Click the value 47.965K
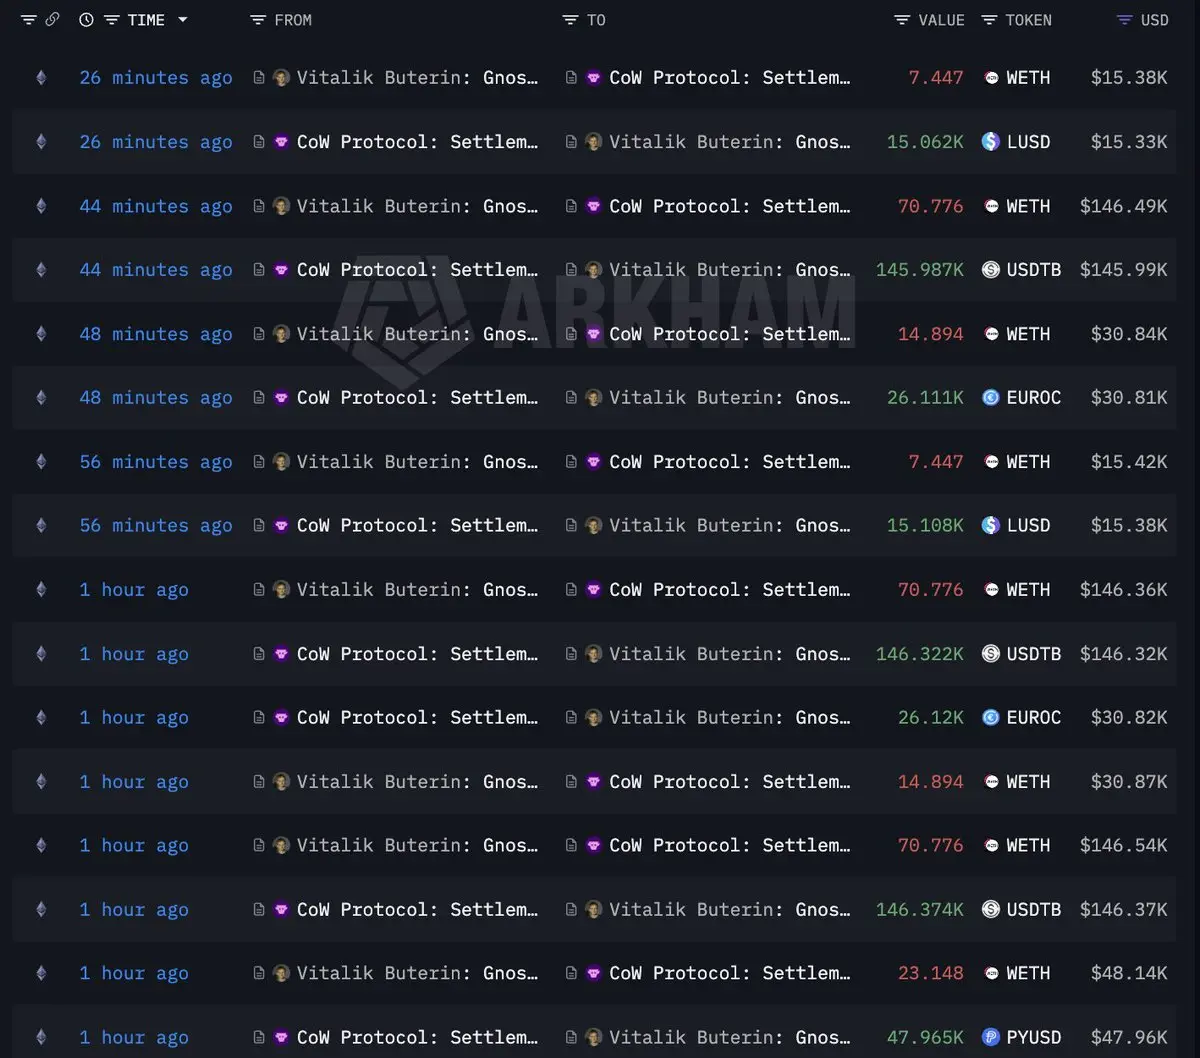Screen dimensions: 1200x1058 925,1037
